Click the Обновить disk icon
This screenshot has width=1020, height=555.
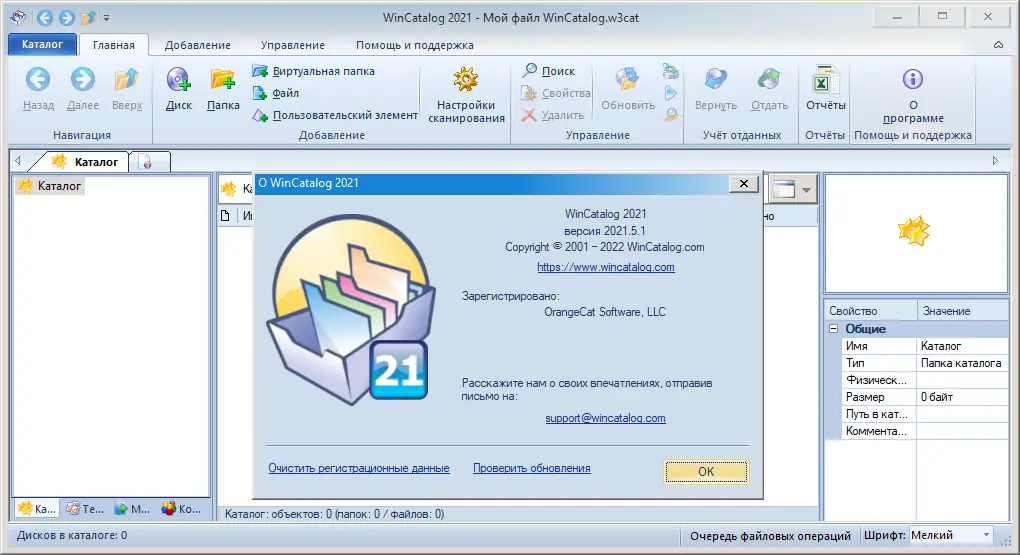pyautogui.click(x=627, y=79)
